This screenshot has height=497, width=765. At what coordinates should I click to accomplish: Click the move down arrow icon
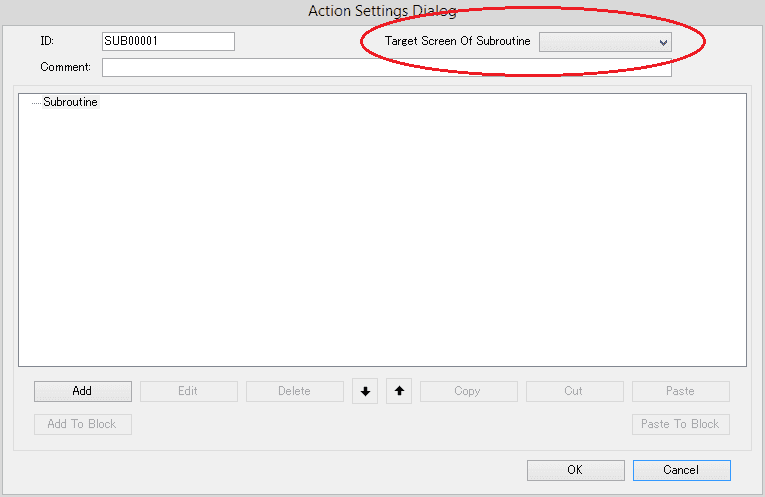coord(365,391)
